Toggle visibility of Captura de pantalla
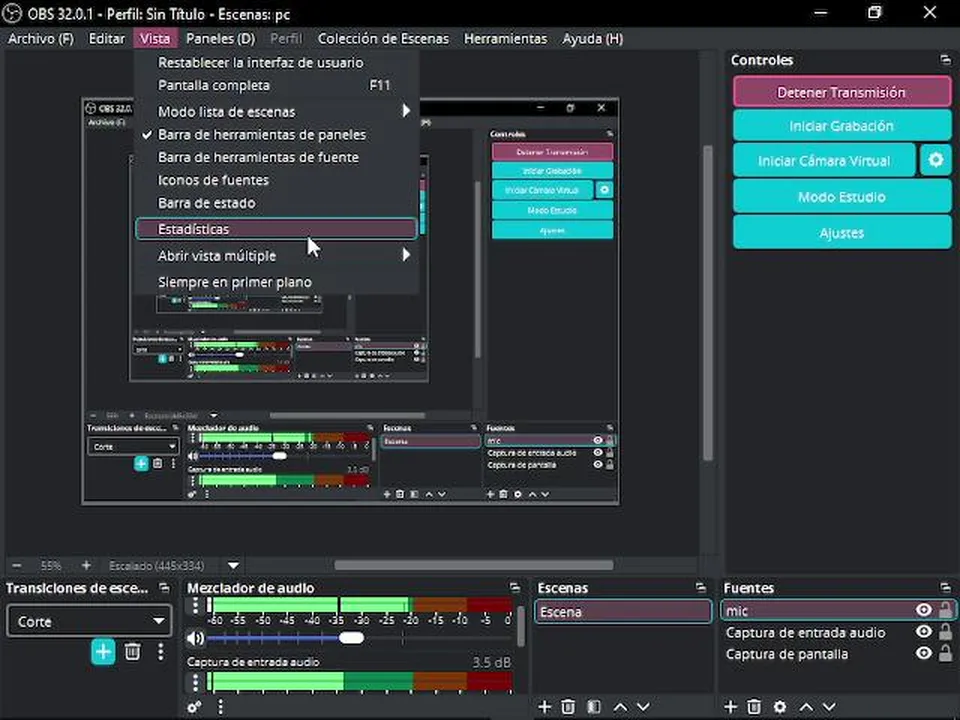Image resolution: width=960 pixels, height=720 pixels. (x=923, y=653)
